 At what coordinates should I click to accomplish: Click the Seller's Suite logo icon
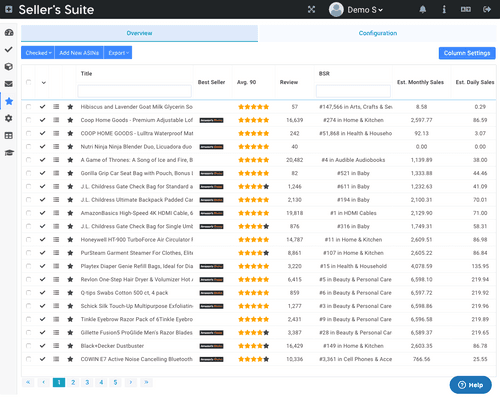click(x=9, y=9)
